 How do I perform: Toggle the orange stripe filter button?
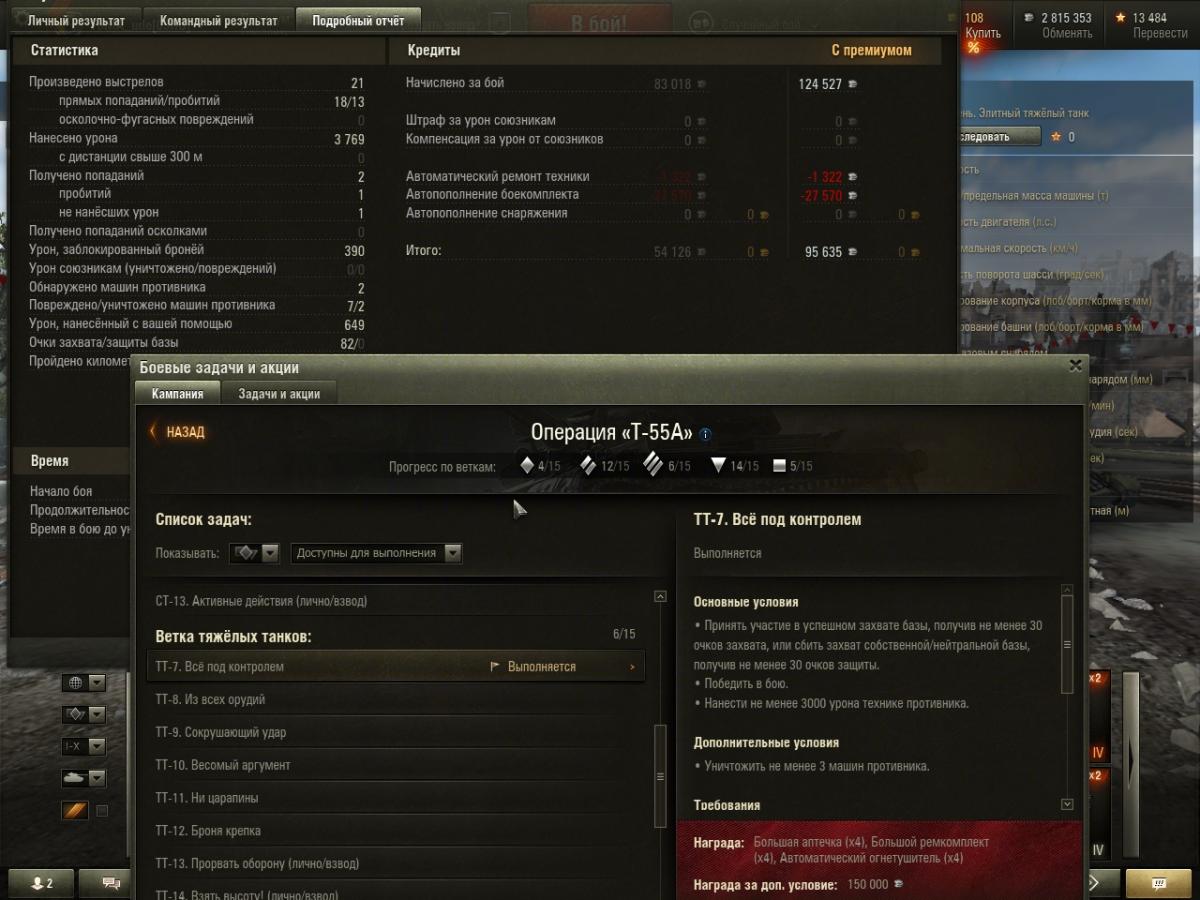pyautogui.click(x=75, y=811)
